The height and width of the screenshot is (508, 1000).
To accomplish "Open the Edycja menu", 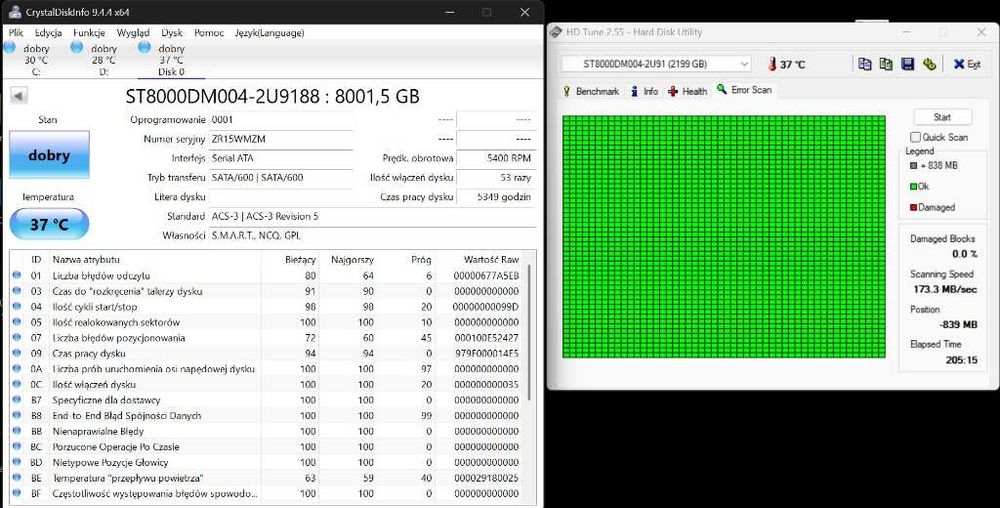I will pyautogui.click(x=48, y=33).
